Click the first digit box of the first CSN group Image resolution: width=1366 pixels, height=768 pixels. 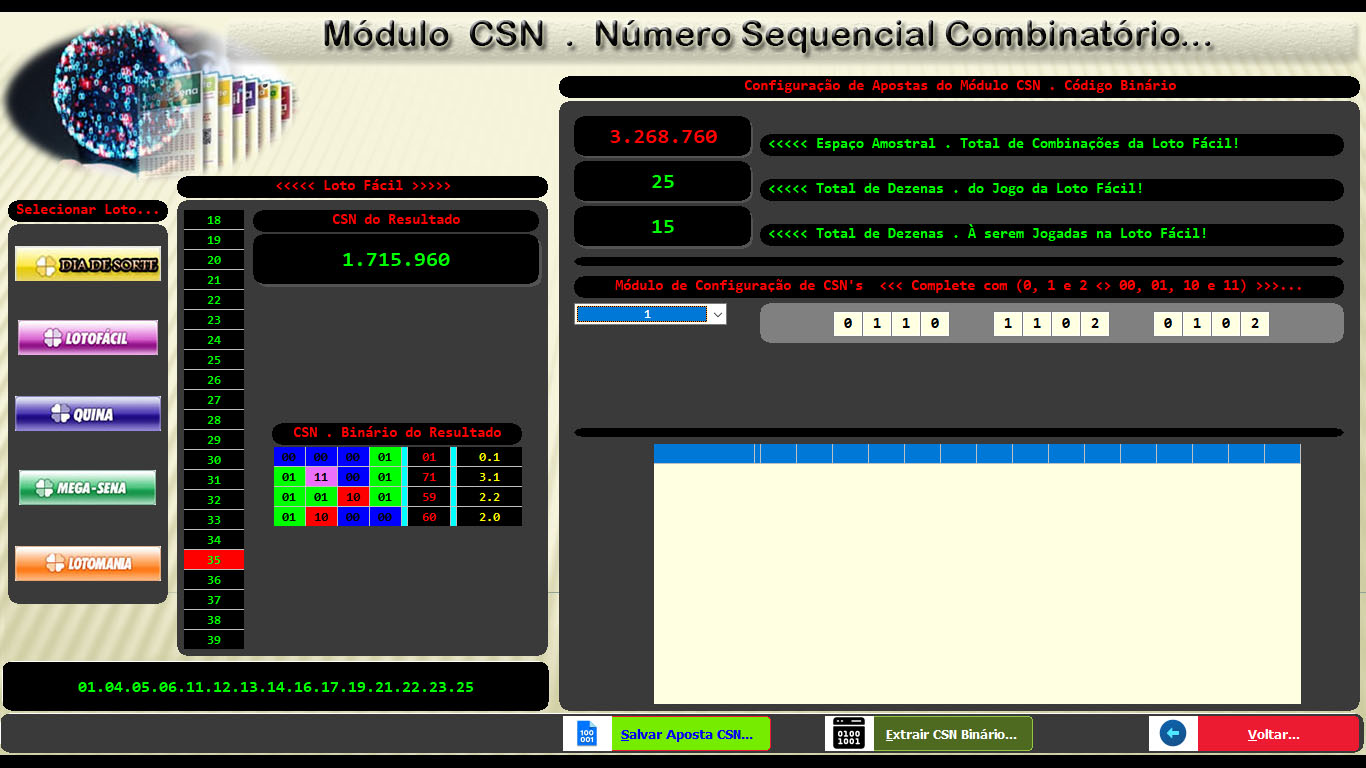pyautogui.click(x=848, y=324)
